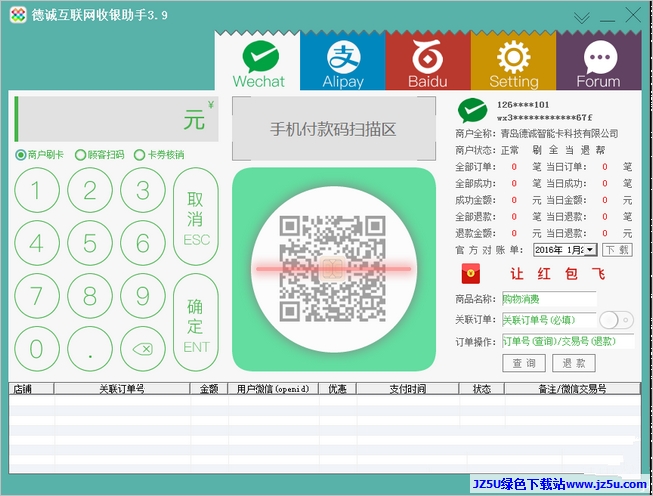Switch to the Wechat tab
The width and height of the screenshot is (653, 496).
coord(258,61)
